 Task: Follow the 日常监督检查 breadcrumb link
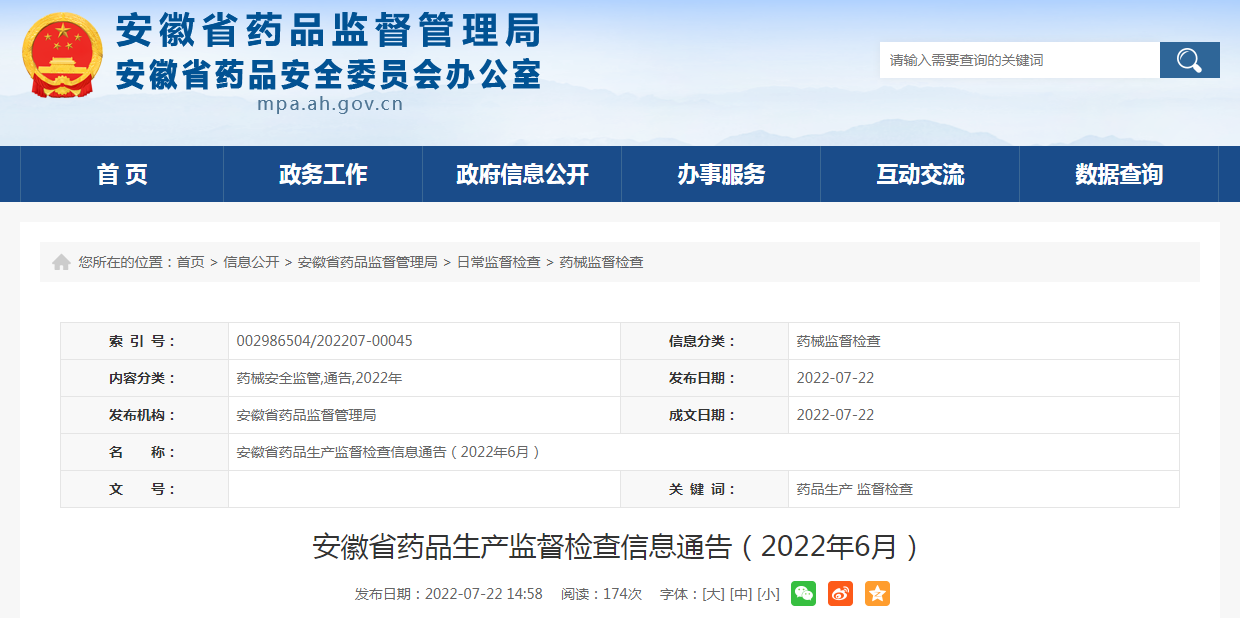point(498,262)
